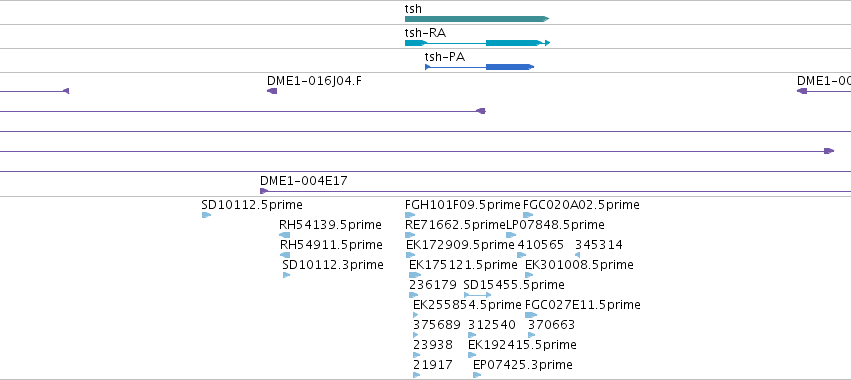
Task: Click the FGH101F09.5prime EST glyph
Action: pos(410,215)
